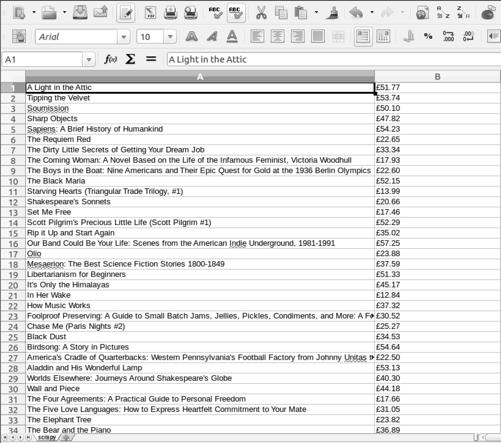The image size is (501, 443).
Task: Run the Spelling check icon
Action: coord(215,13)
